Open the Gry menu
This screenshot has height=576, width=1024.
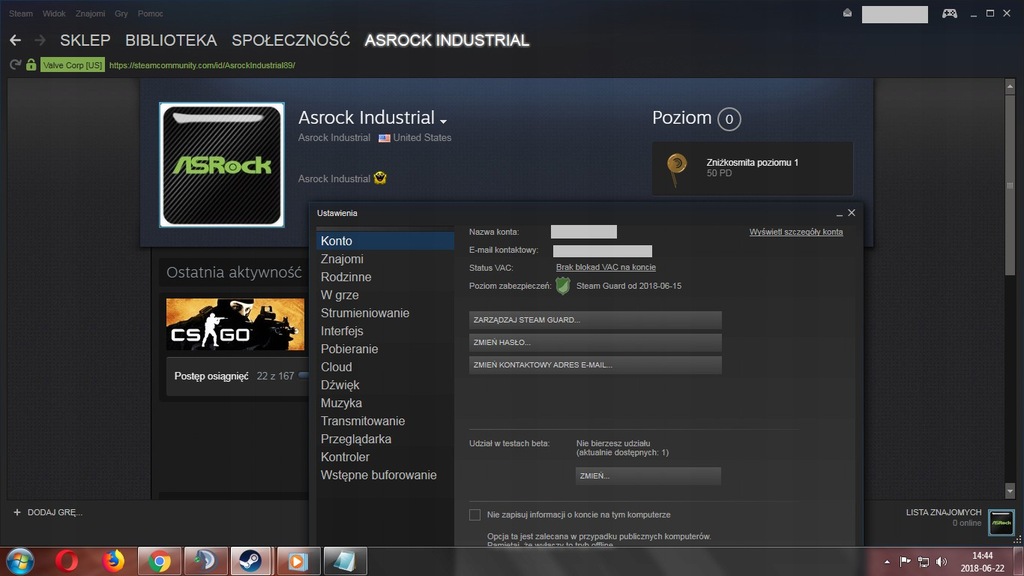[121, 14]
